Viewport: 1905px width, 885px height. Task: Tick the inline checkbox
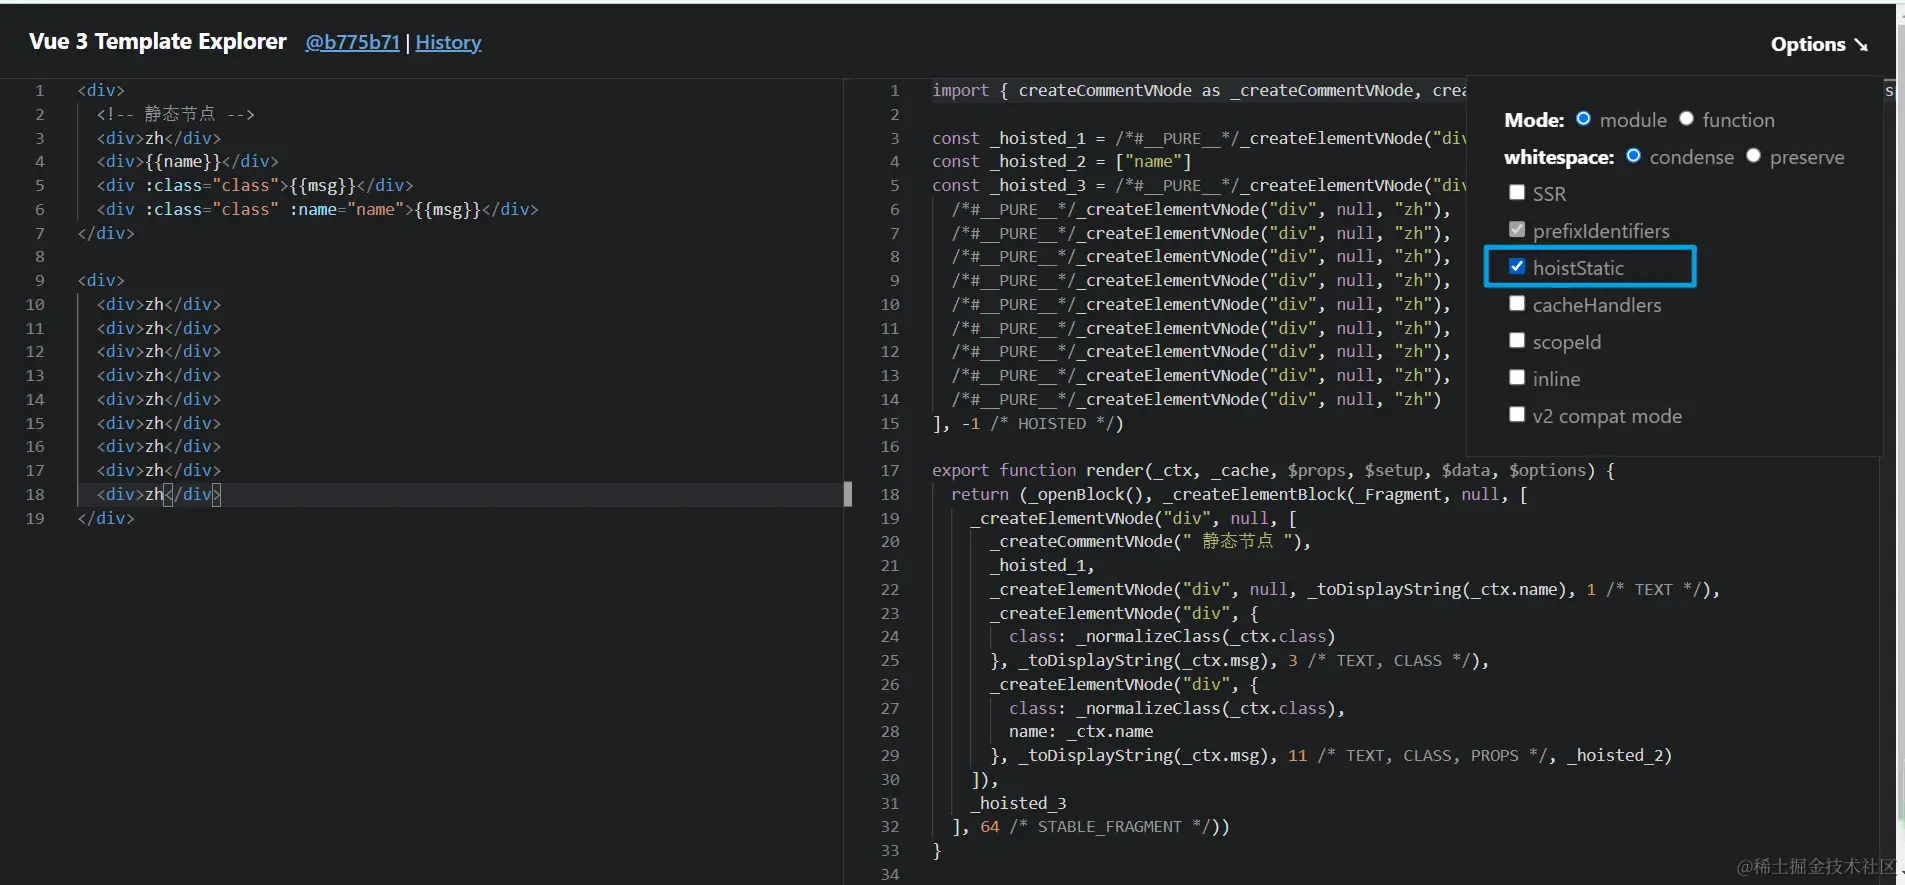(x=1517, y=377)
